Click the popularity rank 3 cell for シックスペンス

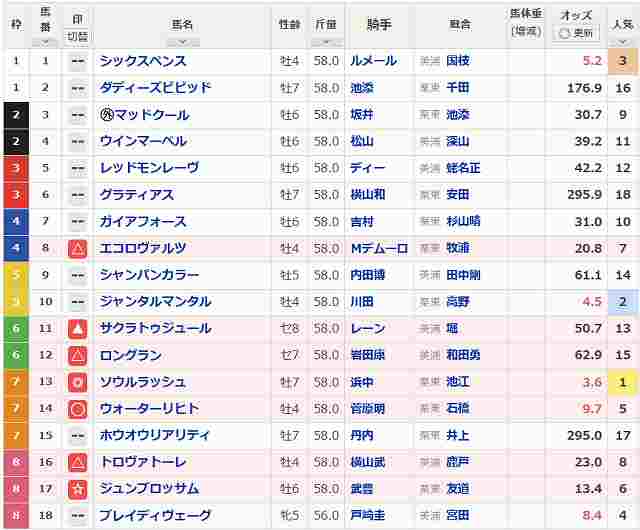(x=622, y=61)
